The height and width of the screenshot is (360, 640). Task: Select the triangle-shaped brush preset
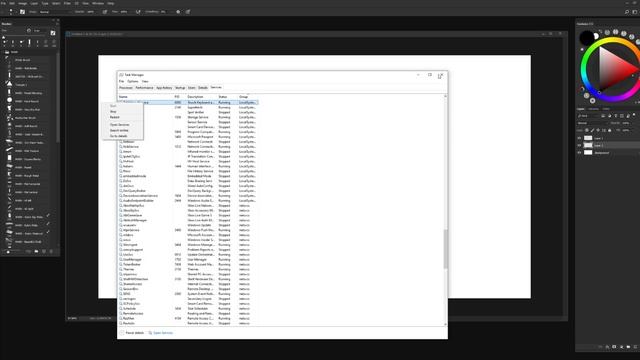click(27, 84)
